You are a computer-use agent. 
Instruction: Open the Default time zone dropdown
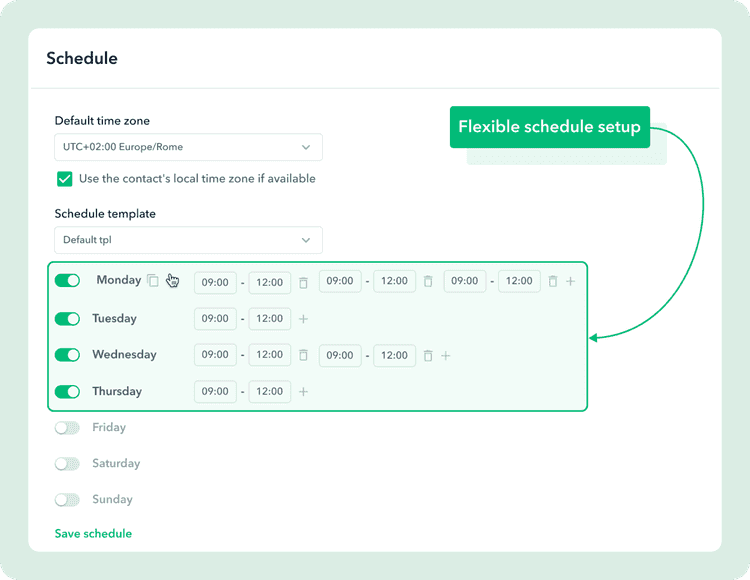(188, 147)
